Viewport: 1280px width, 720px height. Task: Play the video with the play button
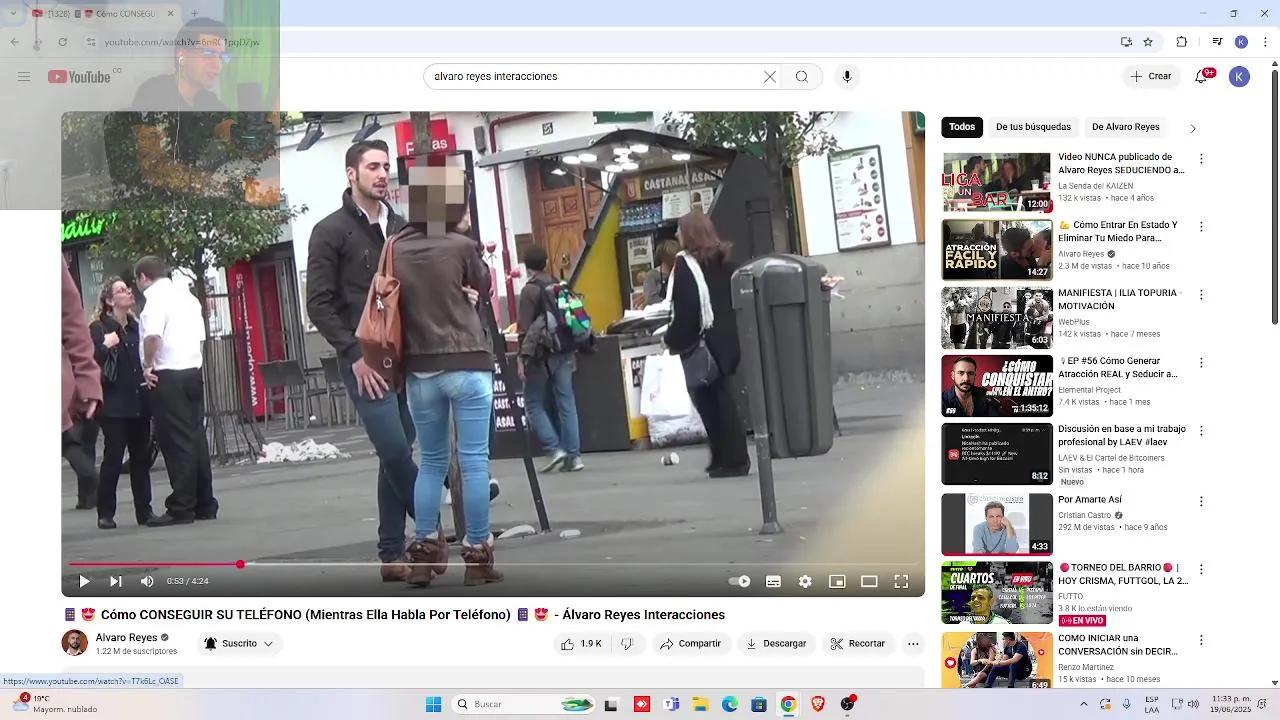[x=84, y=581]
